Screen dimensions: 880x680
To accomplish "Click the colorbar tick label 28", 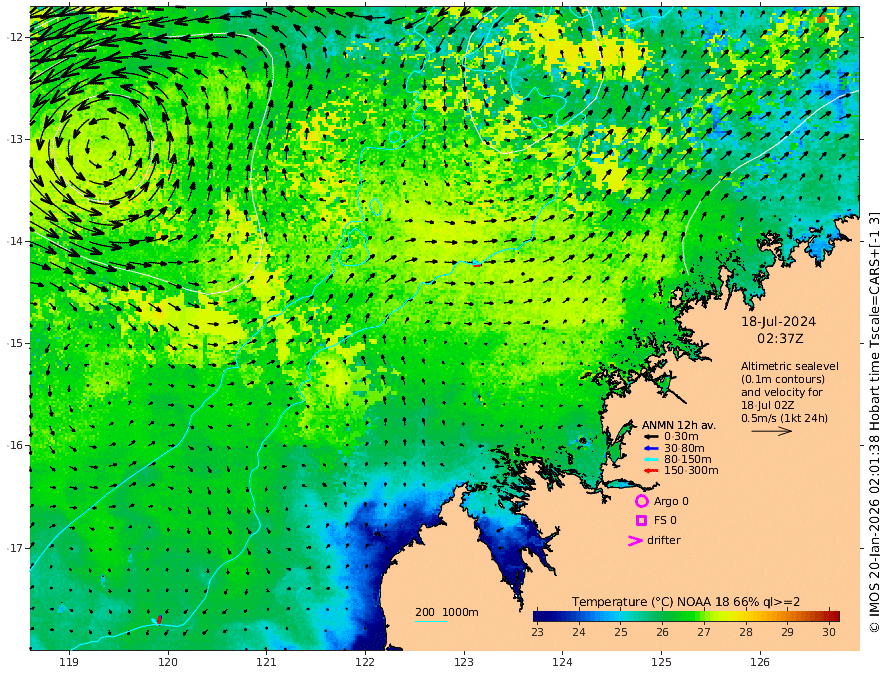I will click(745, 632).
